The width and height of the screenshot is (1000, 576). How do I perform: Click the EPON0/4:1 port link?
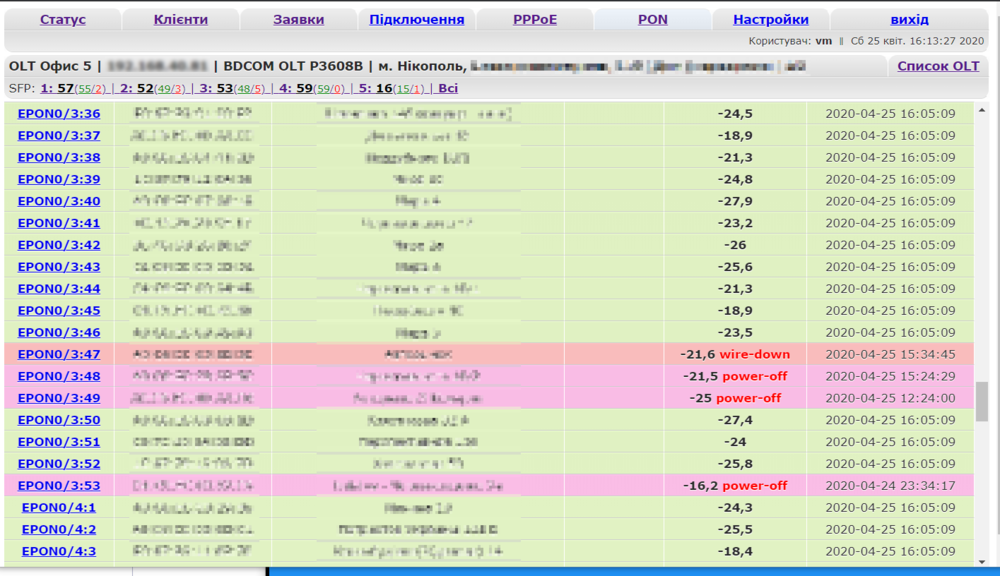click(59, 508)
